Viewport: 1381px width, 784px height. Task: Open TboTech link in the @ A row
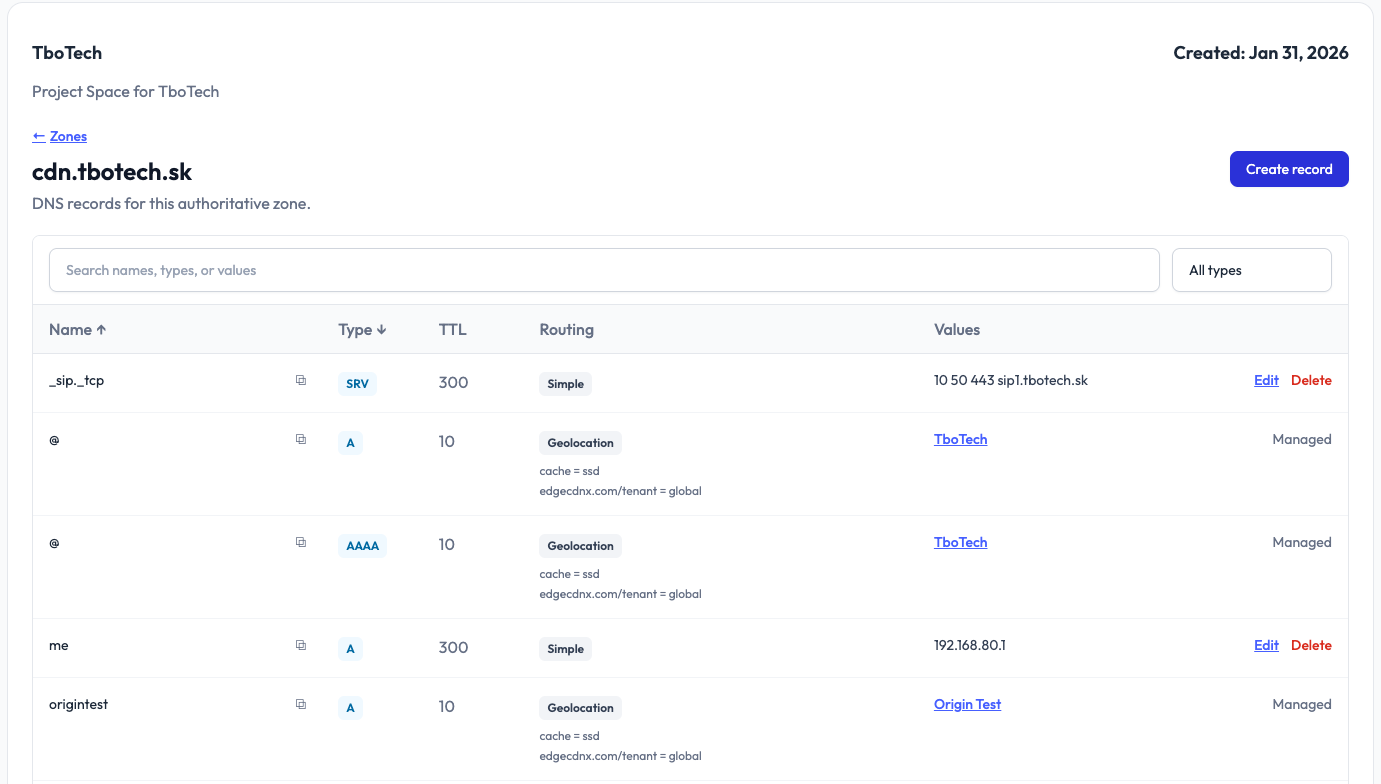click(x=961, y=439)
